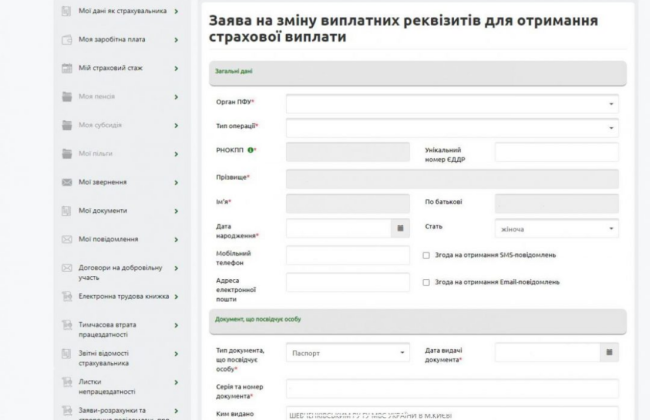Screen dimensions: 650x420
Task: Expand chevron next to Електронна трудова книжка
Action: (x=176, y=297)
